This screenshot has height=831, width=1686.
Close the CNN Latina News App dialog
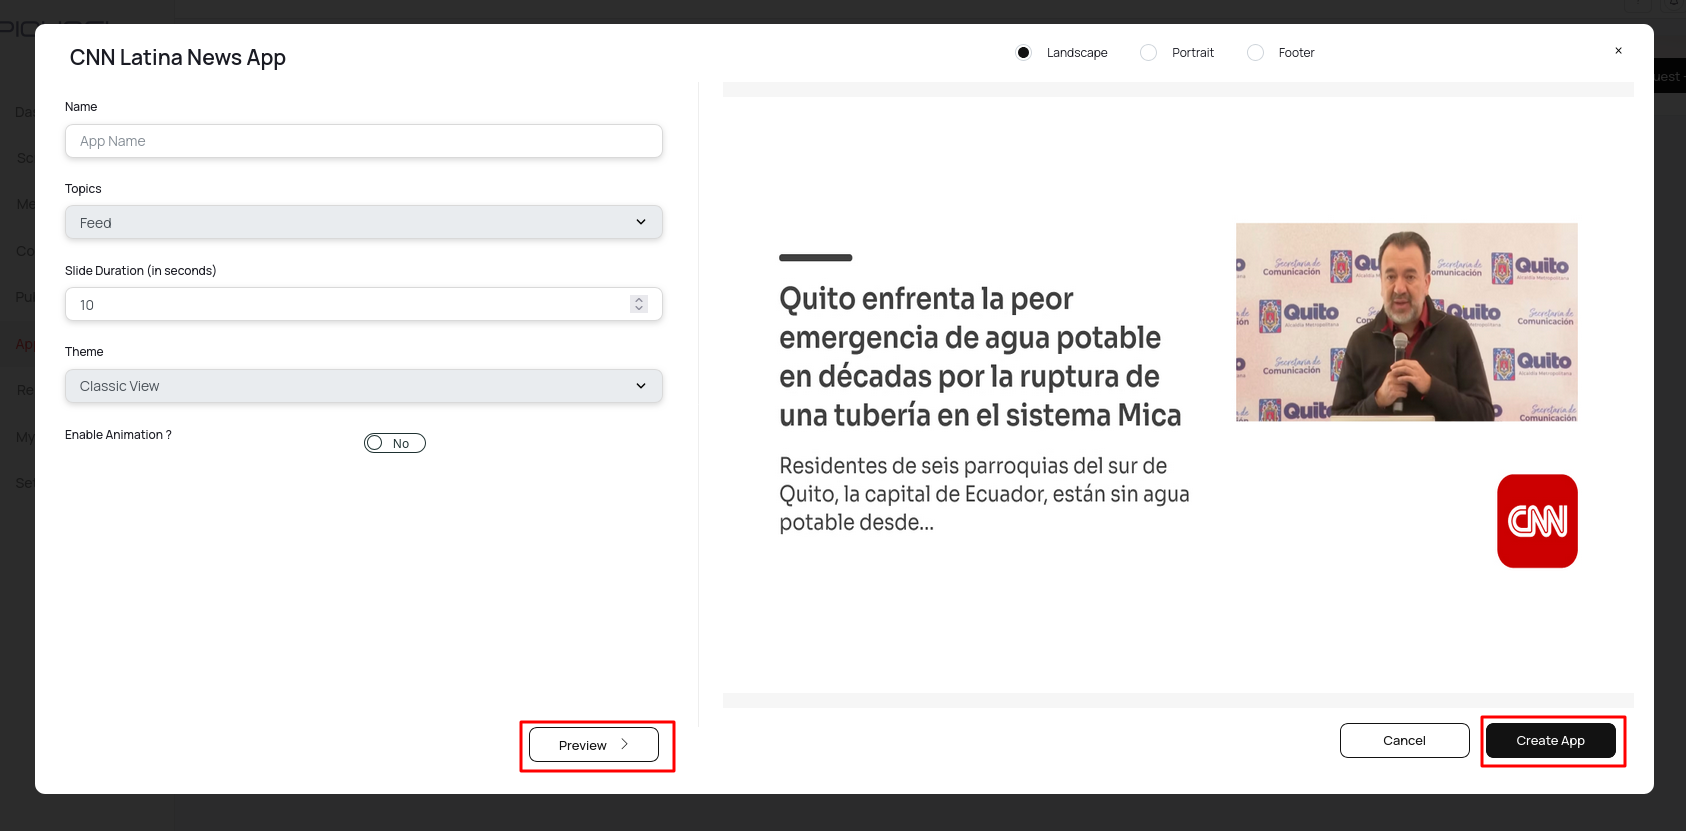pyautogui.click(x=1618, y=51)
